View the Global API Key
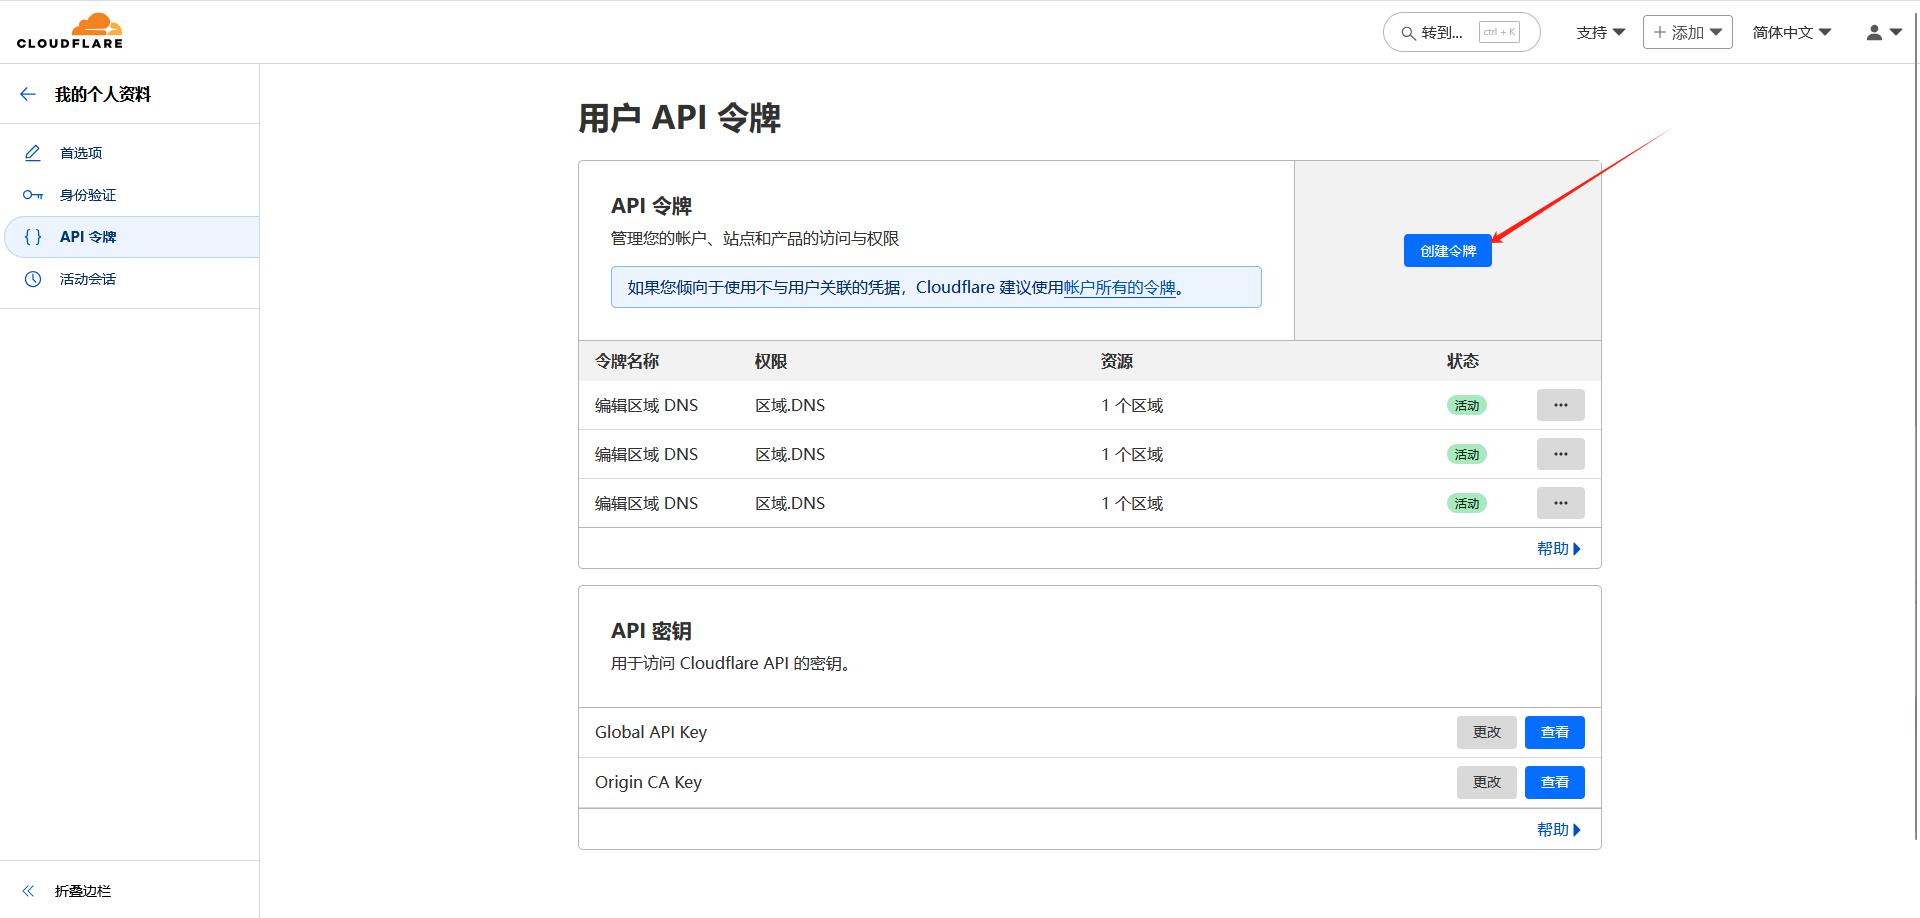Viewport: 1920px width, 918px height. click(x=1554, y=732)
